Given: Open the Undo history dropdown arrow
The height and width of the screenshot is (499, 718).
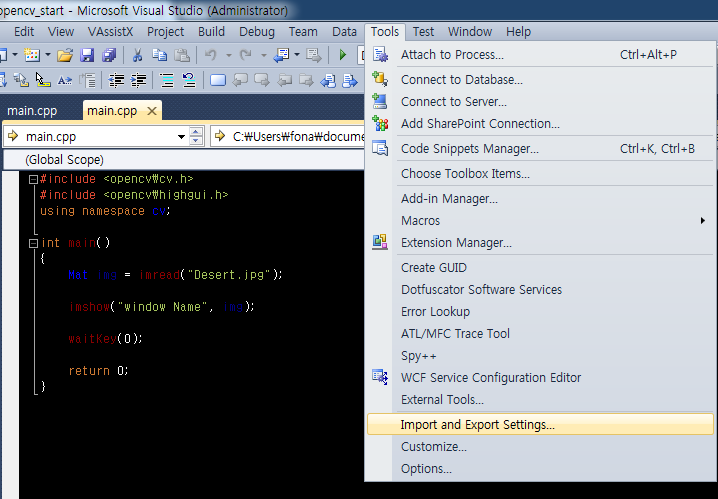Looking at the screenshot, I should tap(228, 55).
